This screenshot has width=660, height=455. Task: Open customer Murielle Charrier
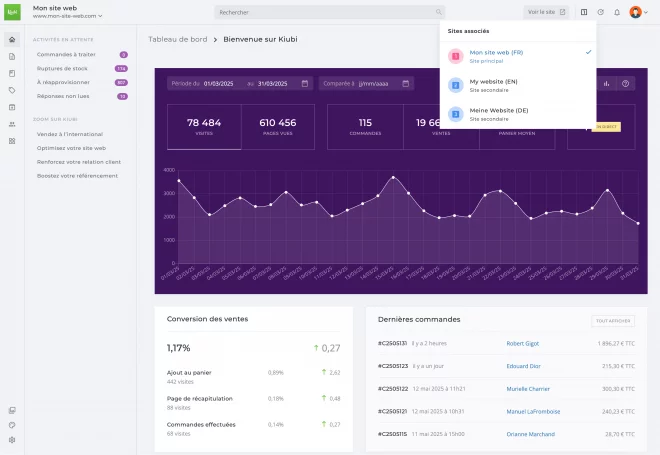pyautogui.click(x=528, y=389)
